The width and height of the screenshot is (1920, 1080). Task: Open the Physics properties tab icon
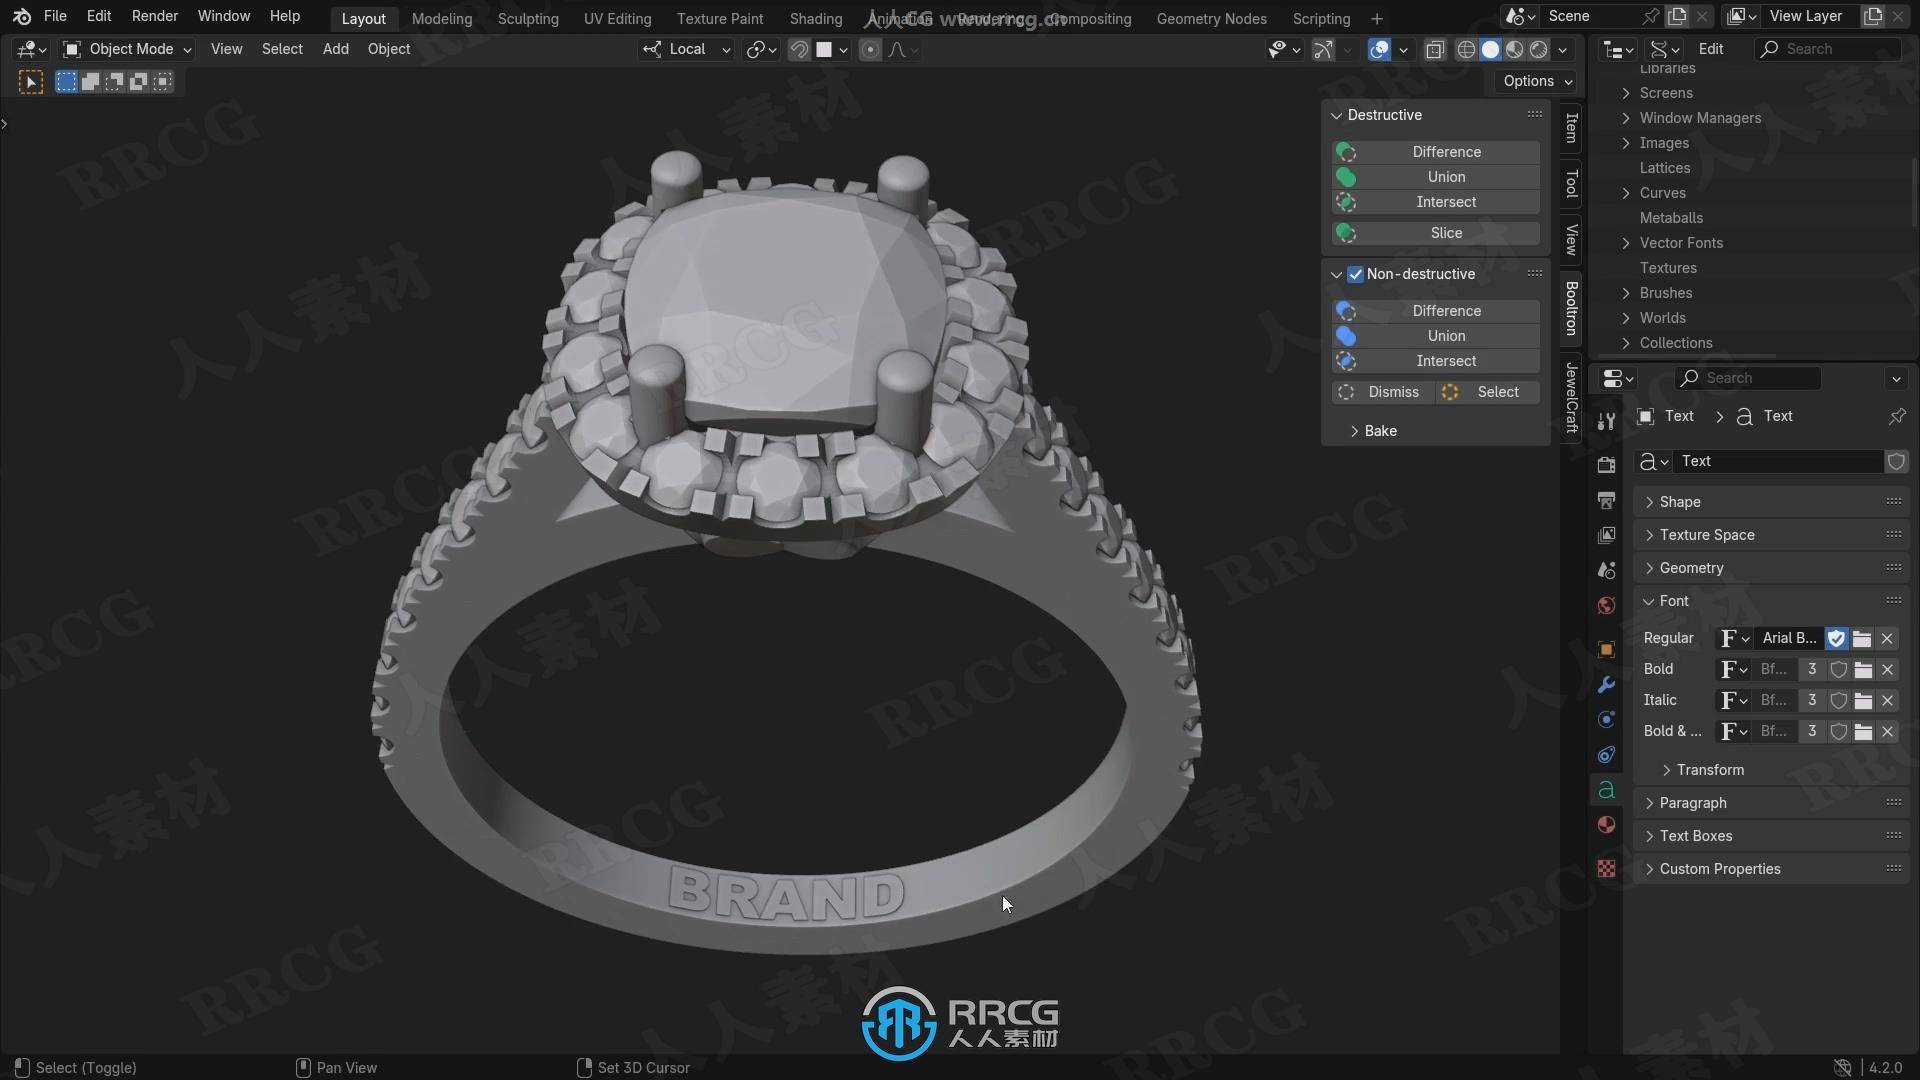click(1606, 720)
